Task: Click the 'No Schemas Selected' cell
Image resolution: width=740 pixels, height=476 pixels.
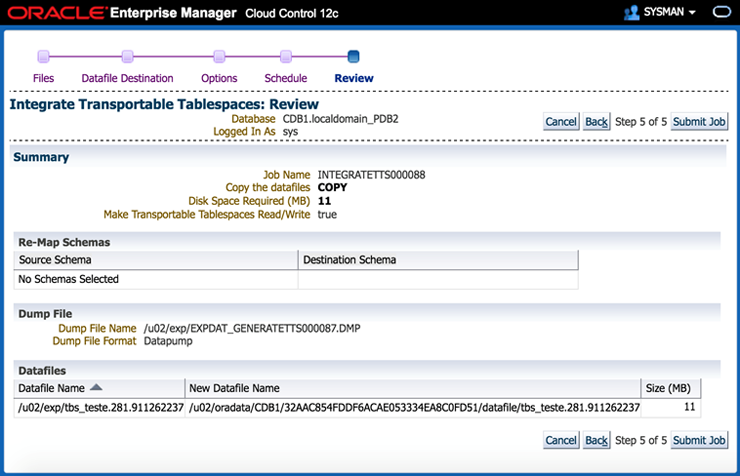Action: [x=156, y=279]
